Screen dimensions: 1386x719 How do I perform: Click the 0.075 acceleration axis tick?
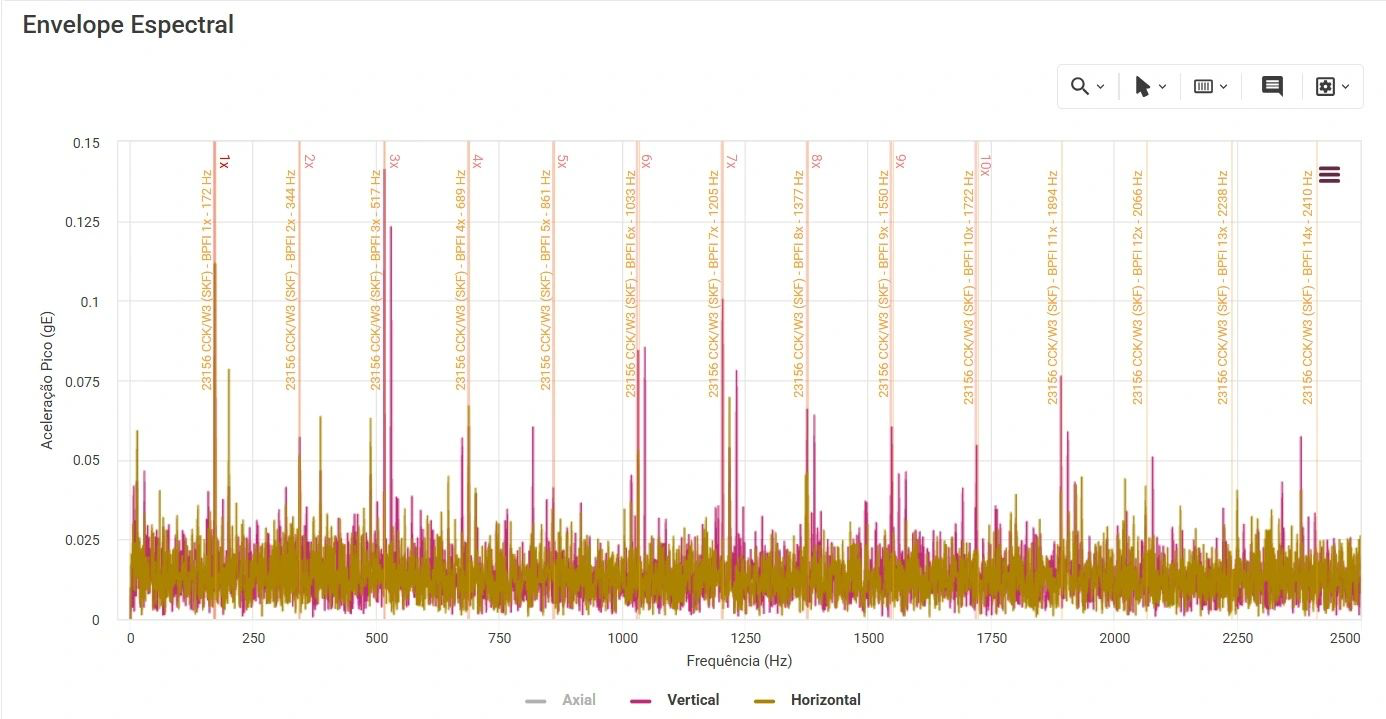82,381
